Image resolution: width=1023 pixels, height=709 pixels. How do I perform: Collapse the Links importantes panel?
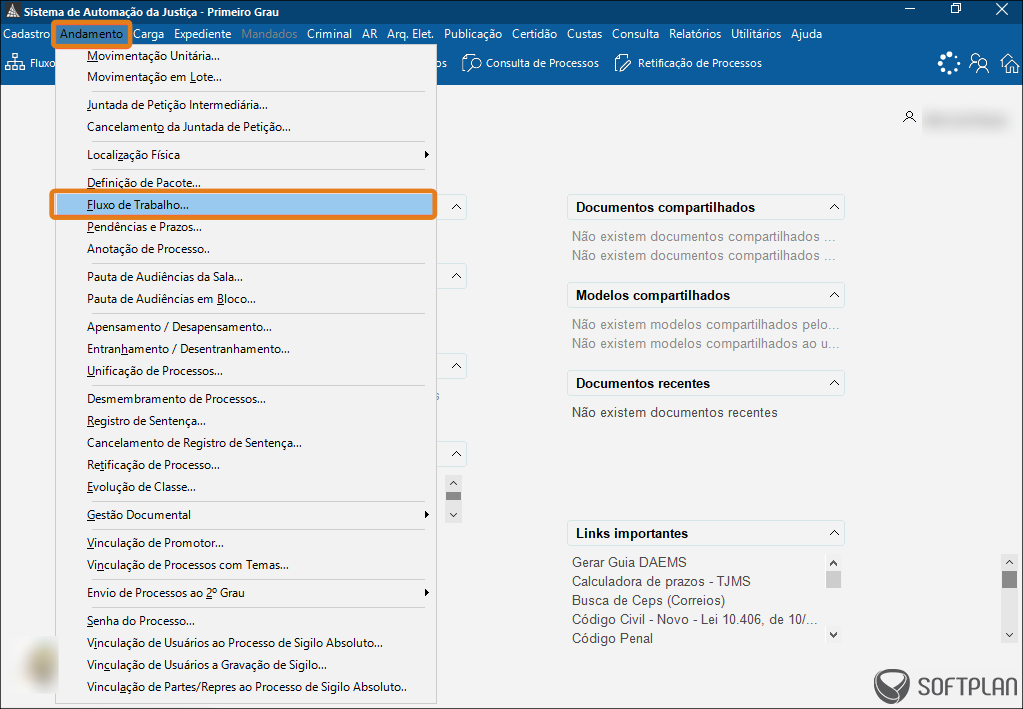tap(834, 533)
